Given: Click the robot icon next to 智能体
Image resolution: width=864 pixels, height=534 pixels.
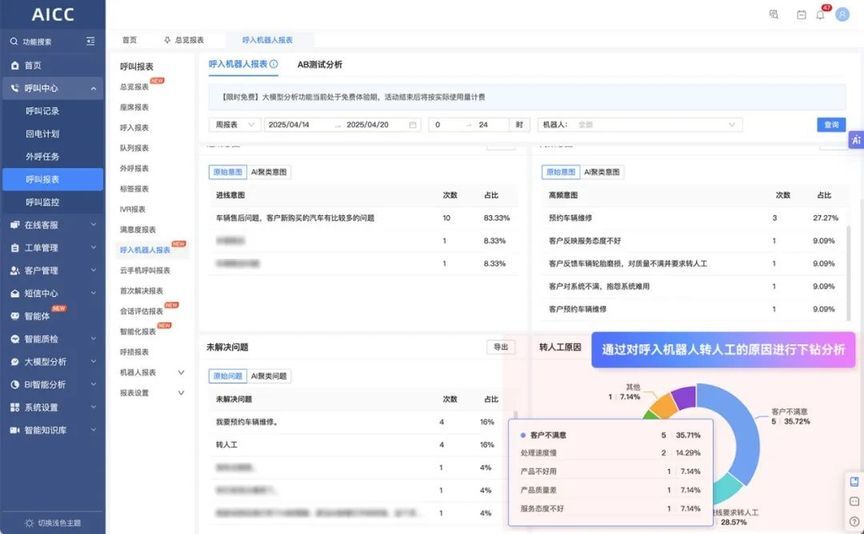Looking at the screenshot, I should (x=15, y=316).
